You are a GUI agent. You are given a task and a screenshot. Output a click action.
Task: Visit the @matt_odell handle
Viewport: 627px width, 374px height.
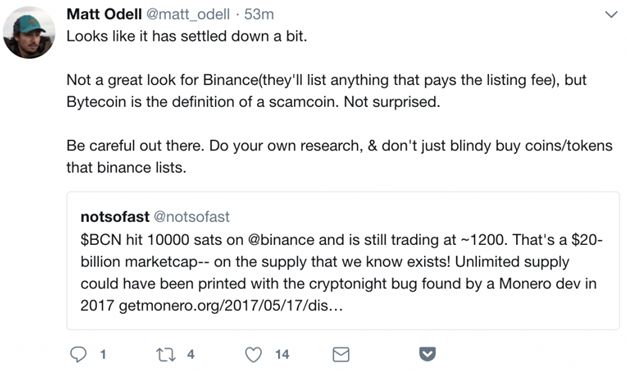(188, 14)
